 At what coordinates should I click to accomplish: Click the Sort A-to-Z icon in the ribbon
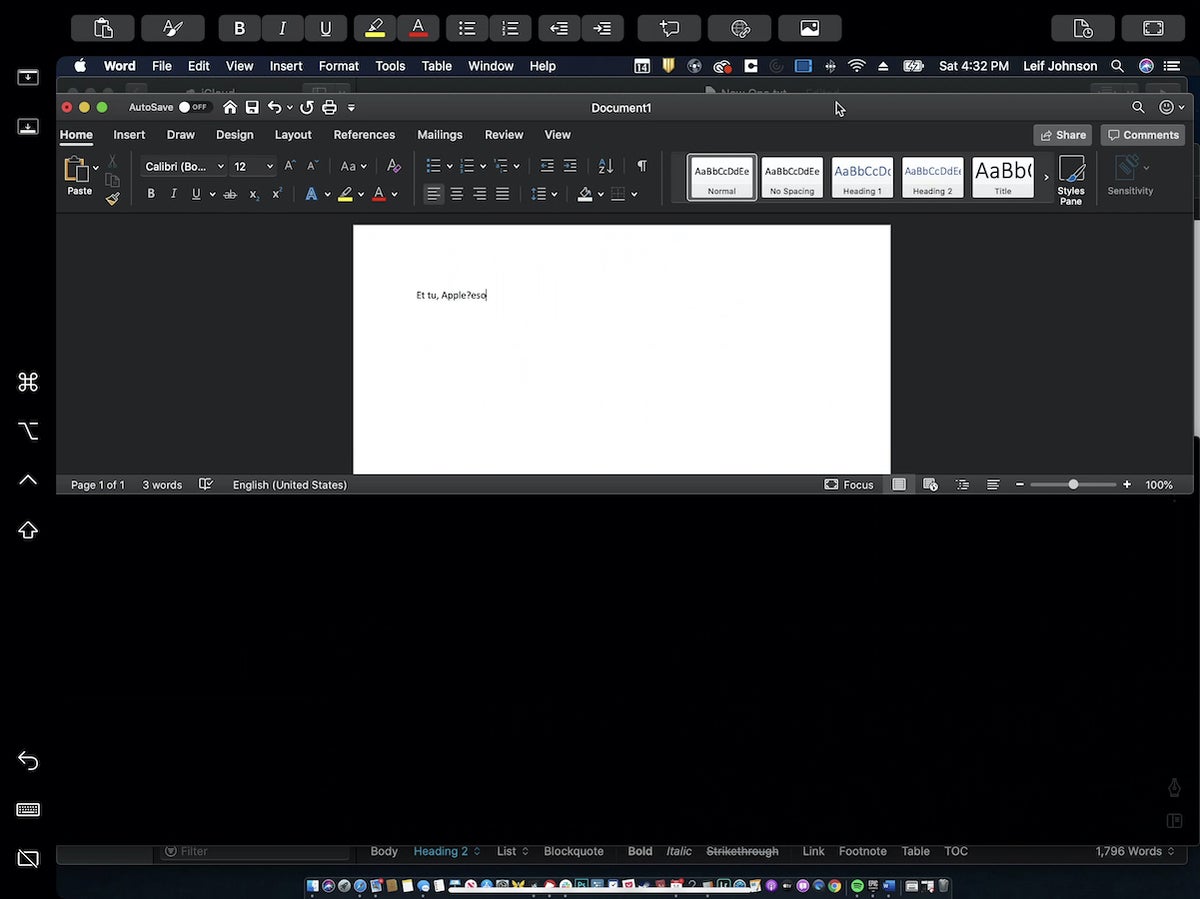(x=606, y=166)
